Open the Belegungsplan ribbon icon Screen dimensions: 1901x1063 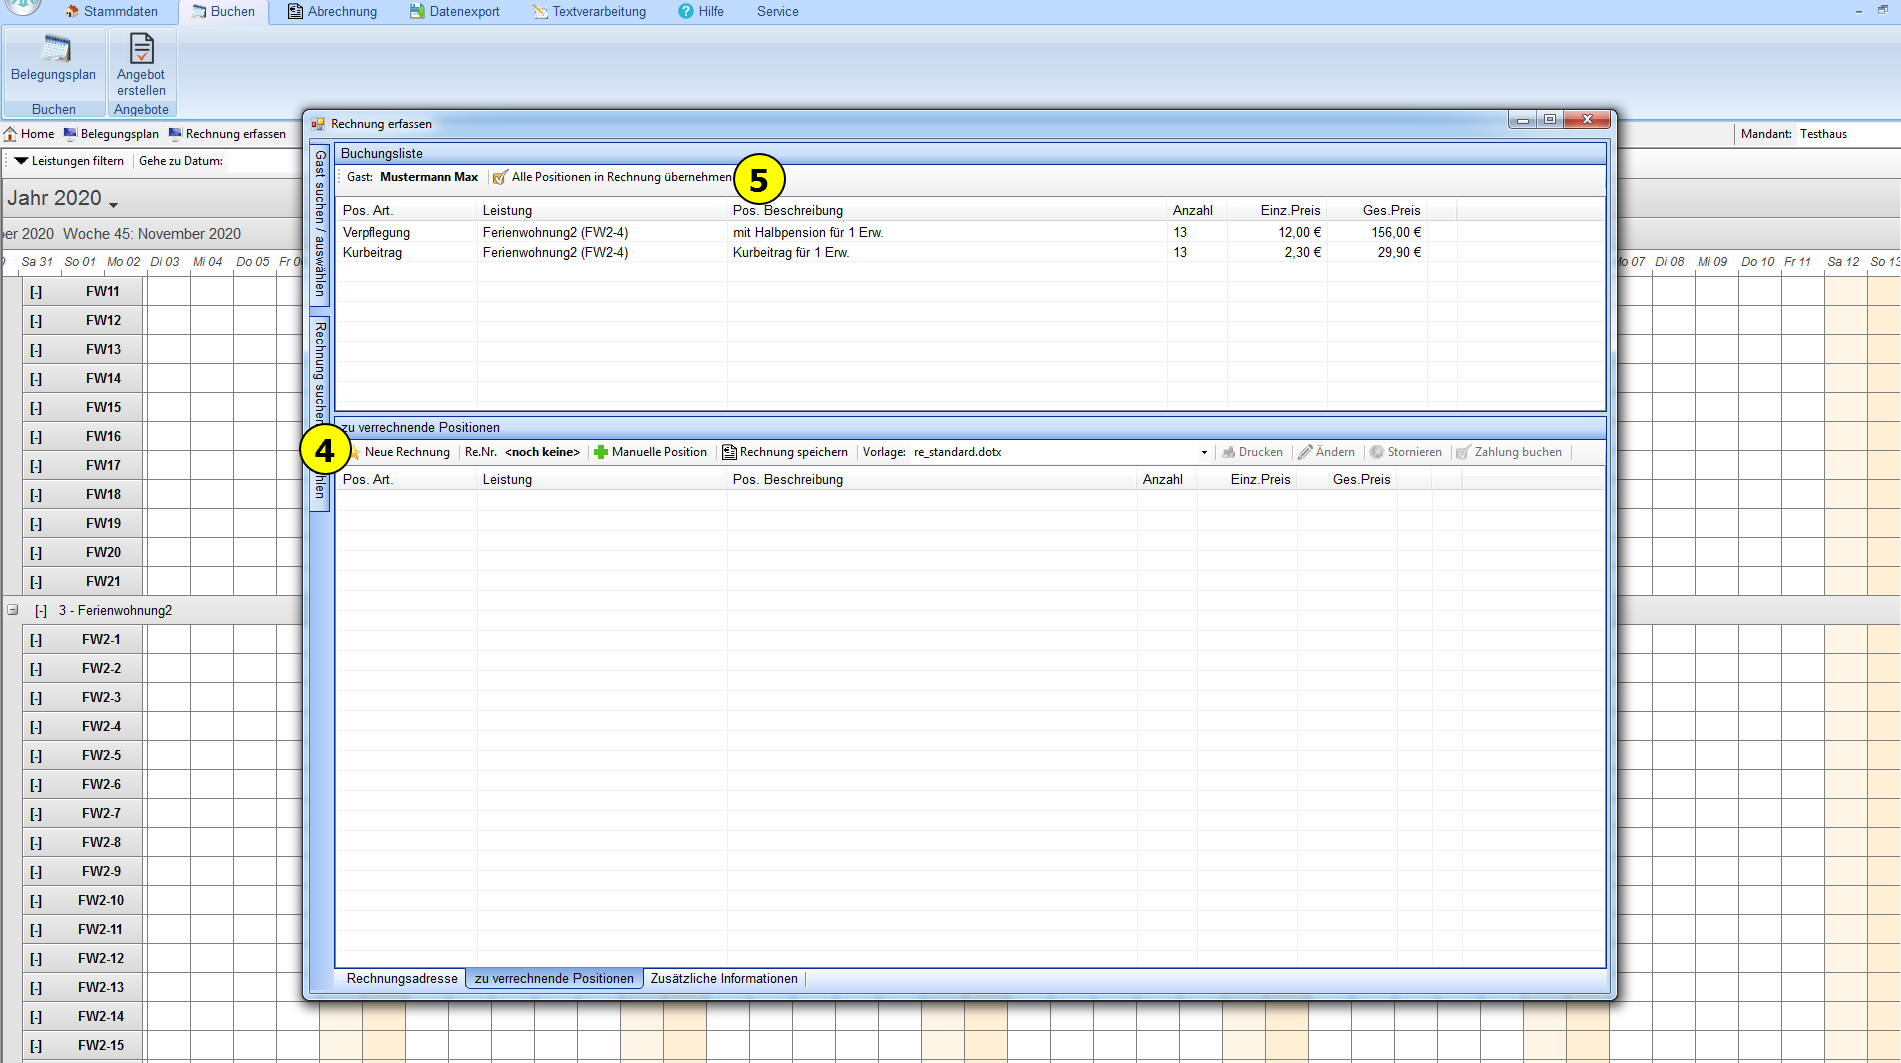click(54, 50)
